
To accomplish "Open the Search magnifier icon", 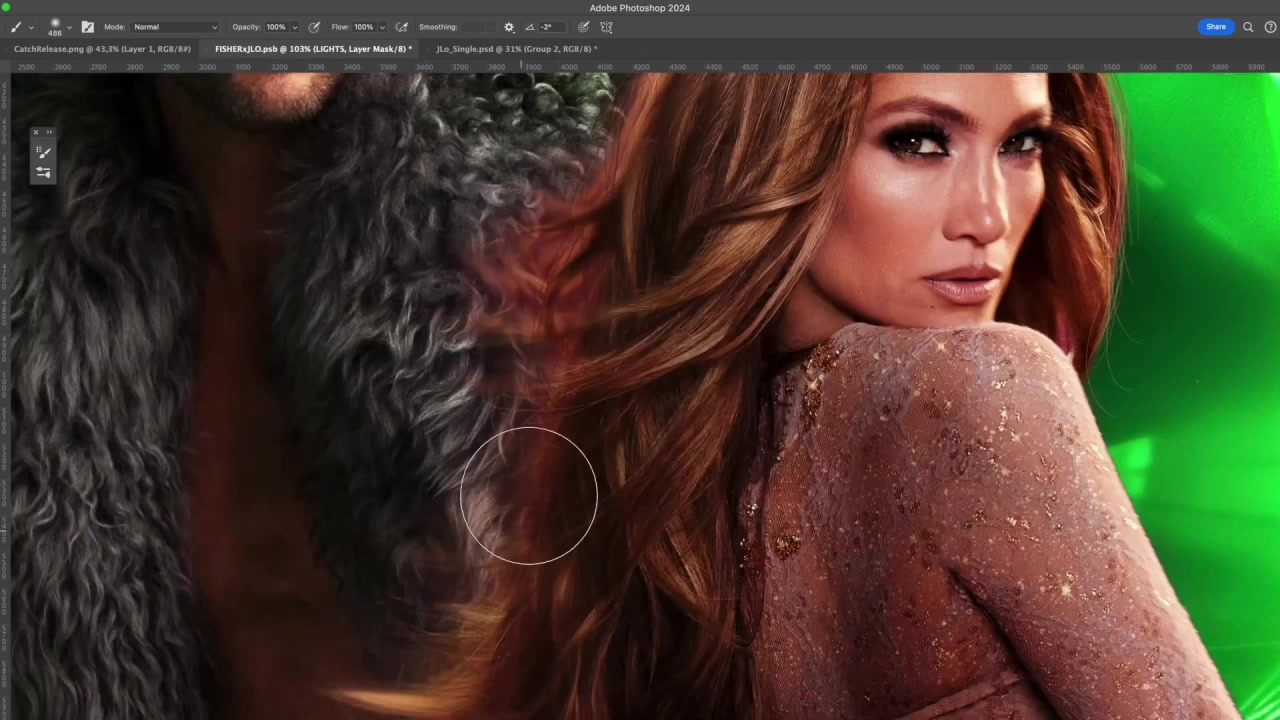I will click(1248, 27).
